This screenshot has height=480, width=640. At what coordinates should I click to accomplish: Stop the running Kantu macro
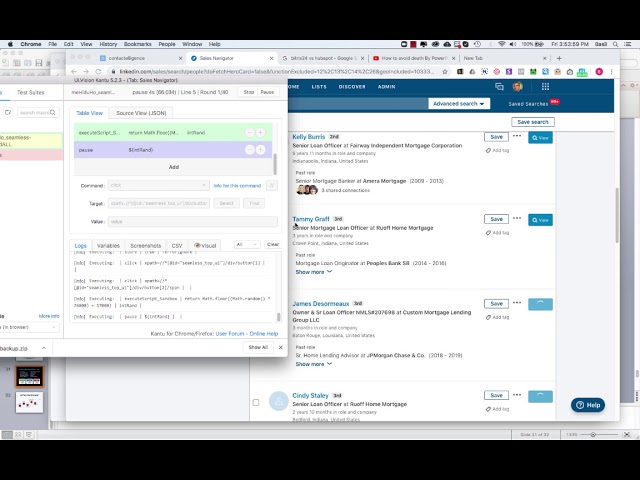[x=249, y=92]
